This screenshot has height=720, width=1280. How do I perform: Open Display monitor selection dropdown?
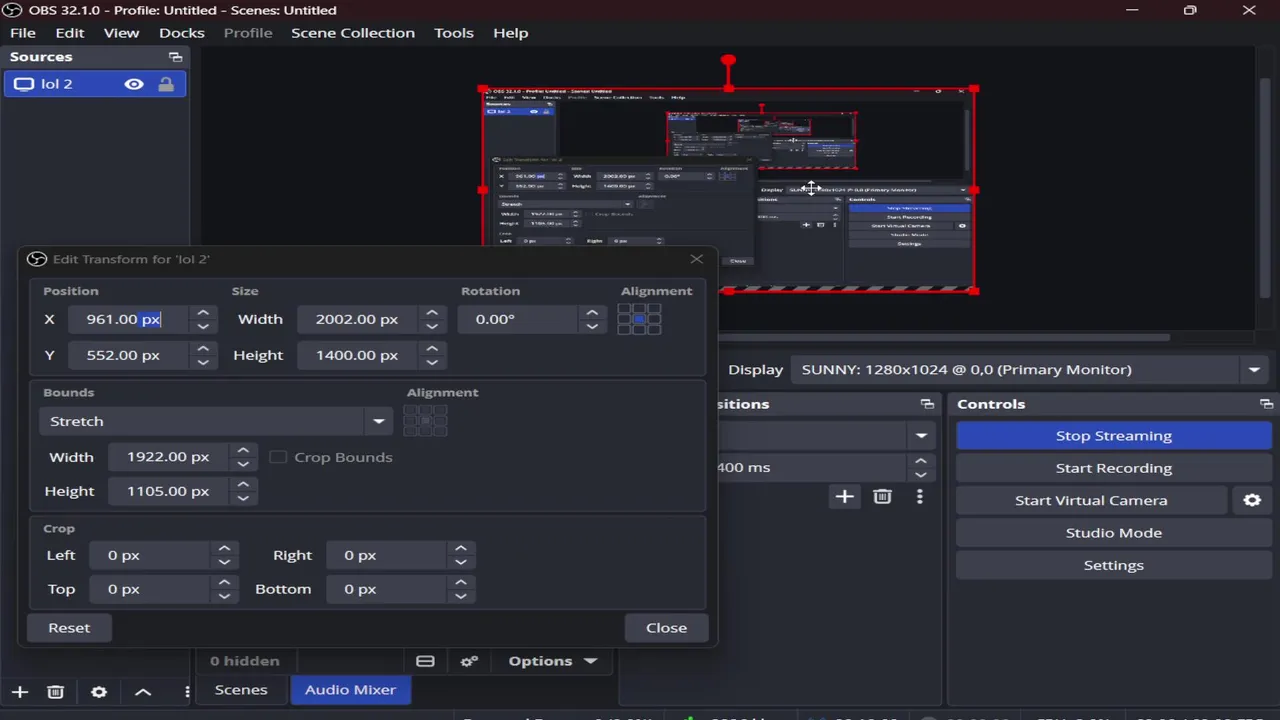(1031, 370)
